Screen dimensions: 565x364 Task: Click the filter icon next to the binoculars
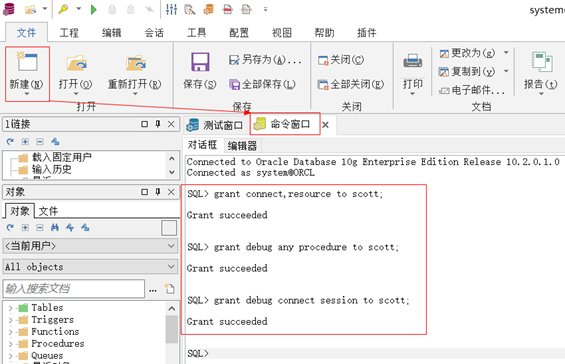70,227
